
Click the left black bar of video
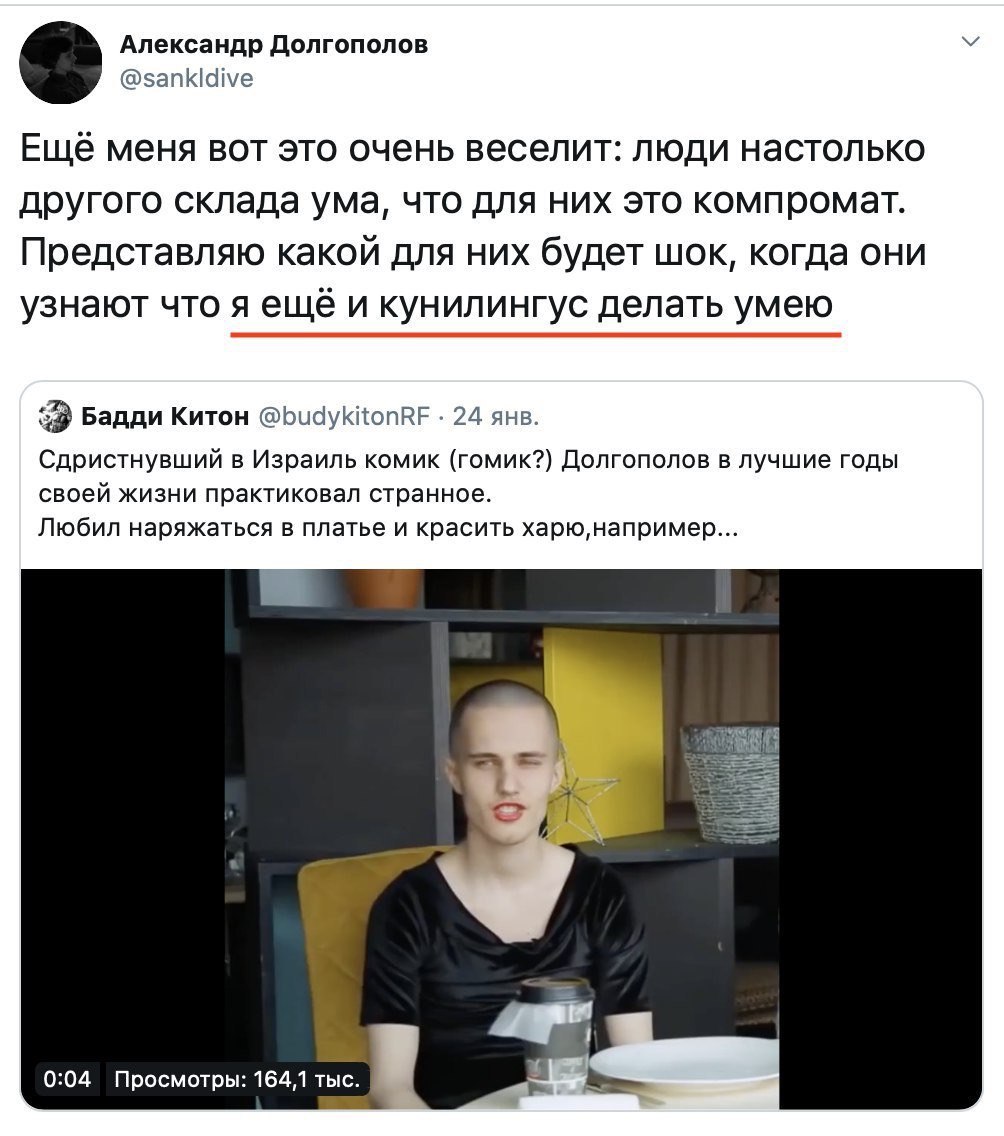pyautogui.click(x=122, y=838)
